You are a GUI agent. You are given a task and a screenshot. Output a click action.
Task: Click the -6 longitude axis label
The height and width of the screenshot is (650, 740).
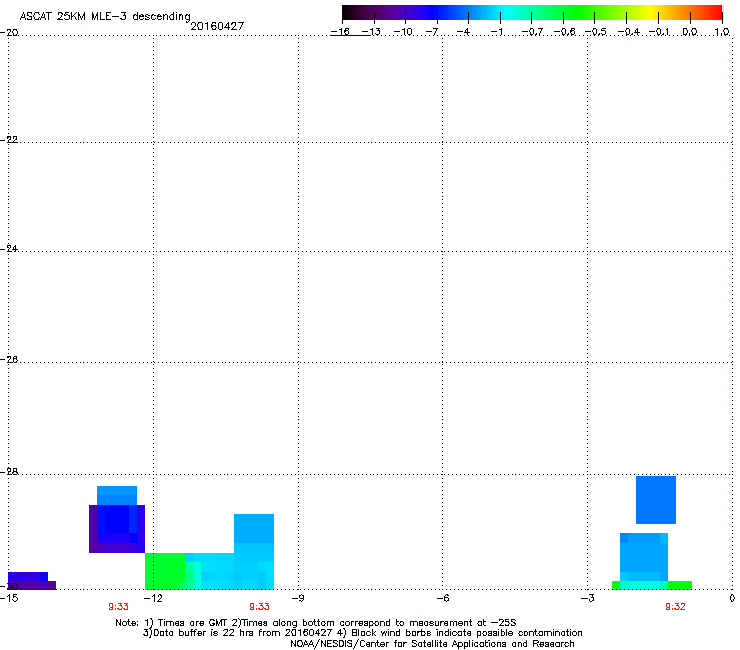click(x=443, y=598)
